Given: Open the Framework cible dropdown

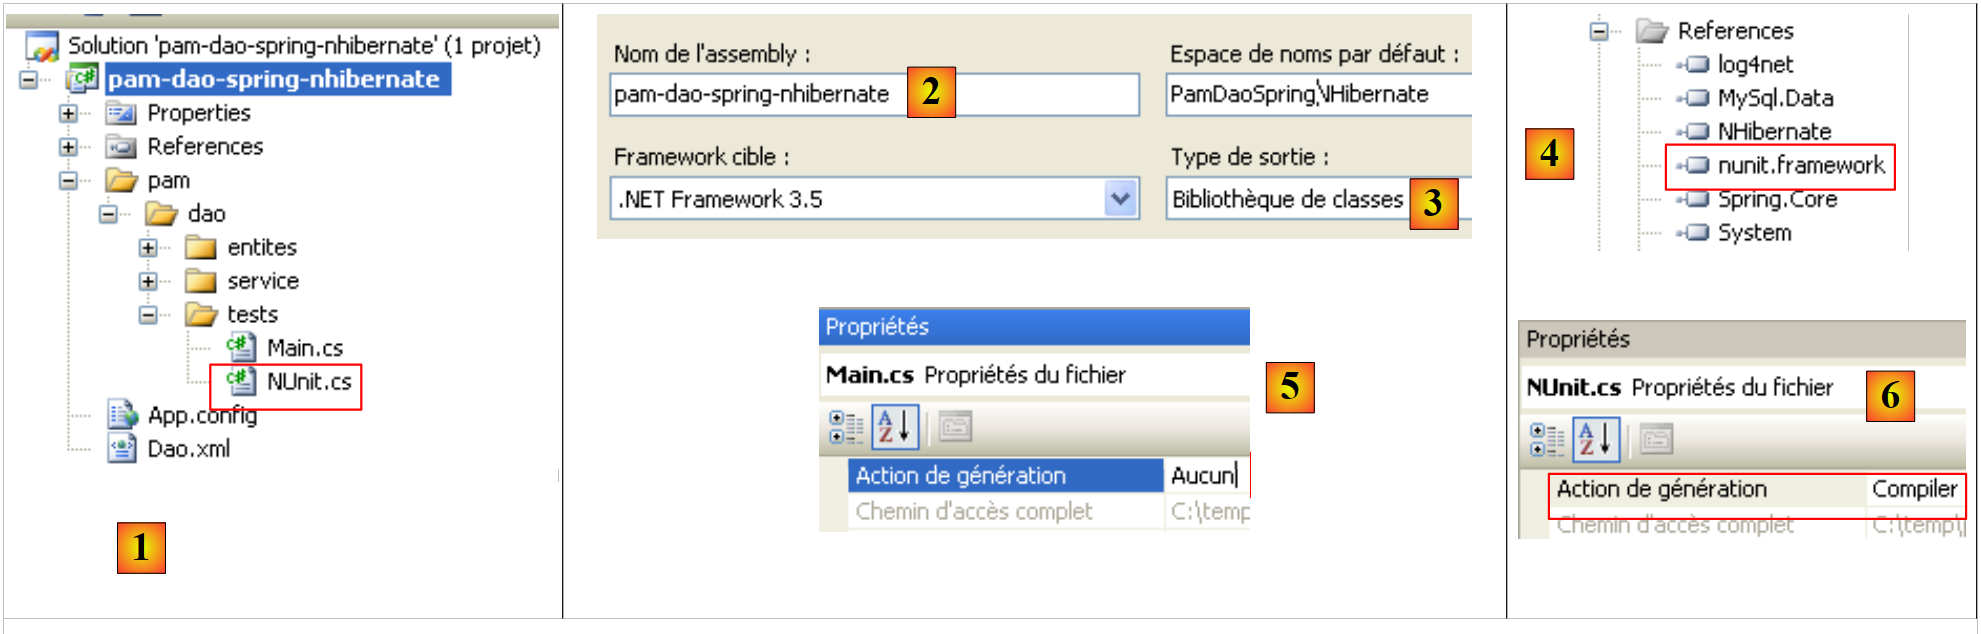Looking at the screenshot, I should [x=1121, y=199].
